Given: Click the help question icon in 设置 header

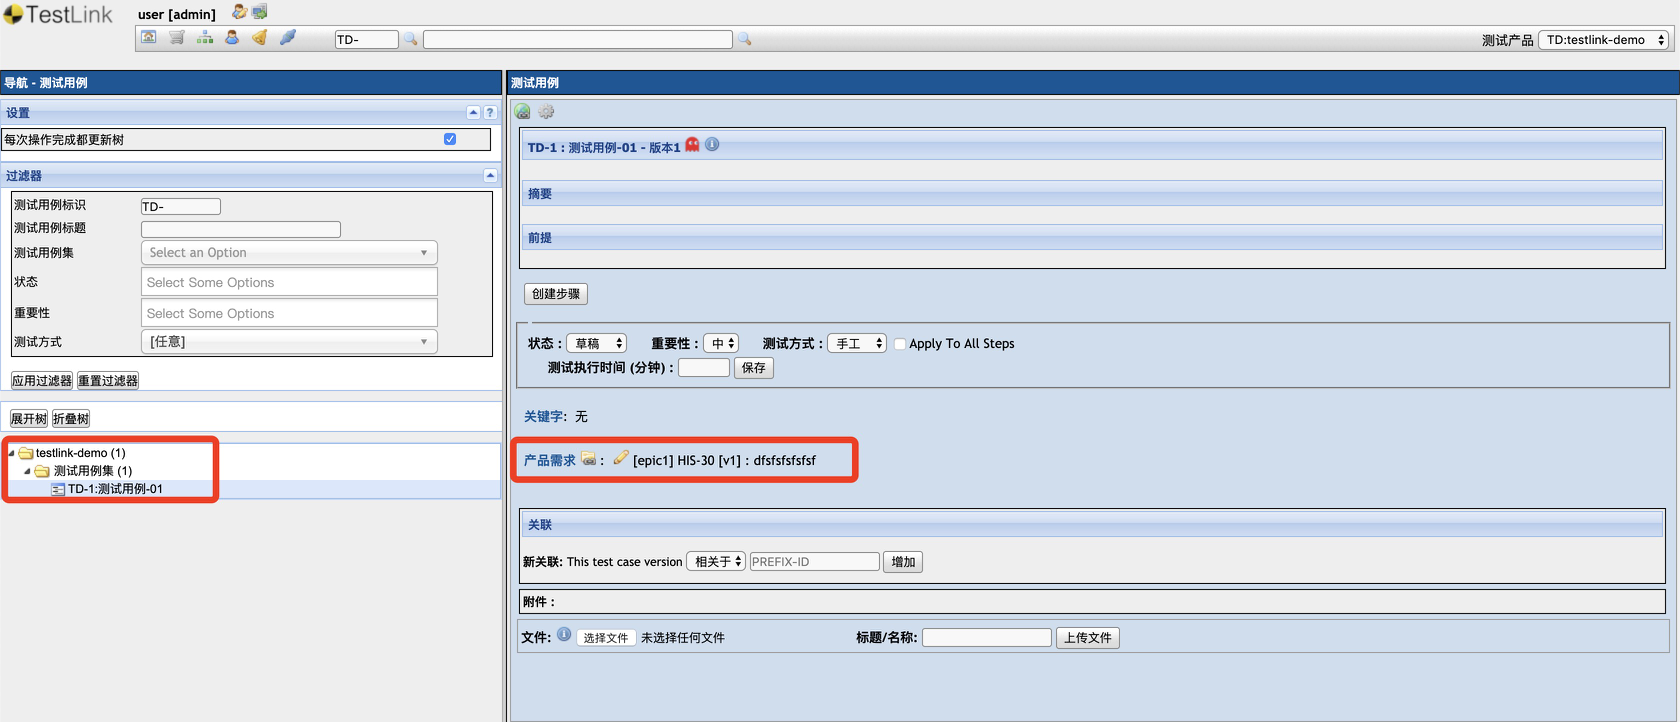Looking at the screenshot, I should 490,113.
